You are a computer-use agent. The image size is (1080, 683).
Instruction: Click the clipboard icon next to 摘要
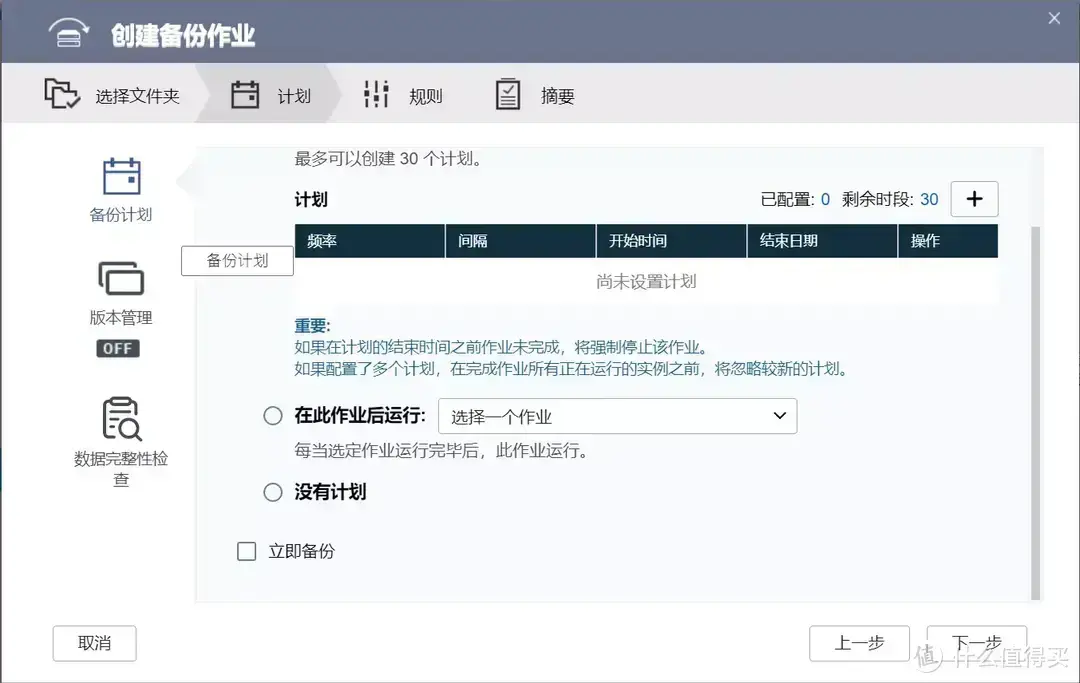tap(505, 93)
